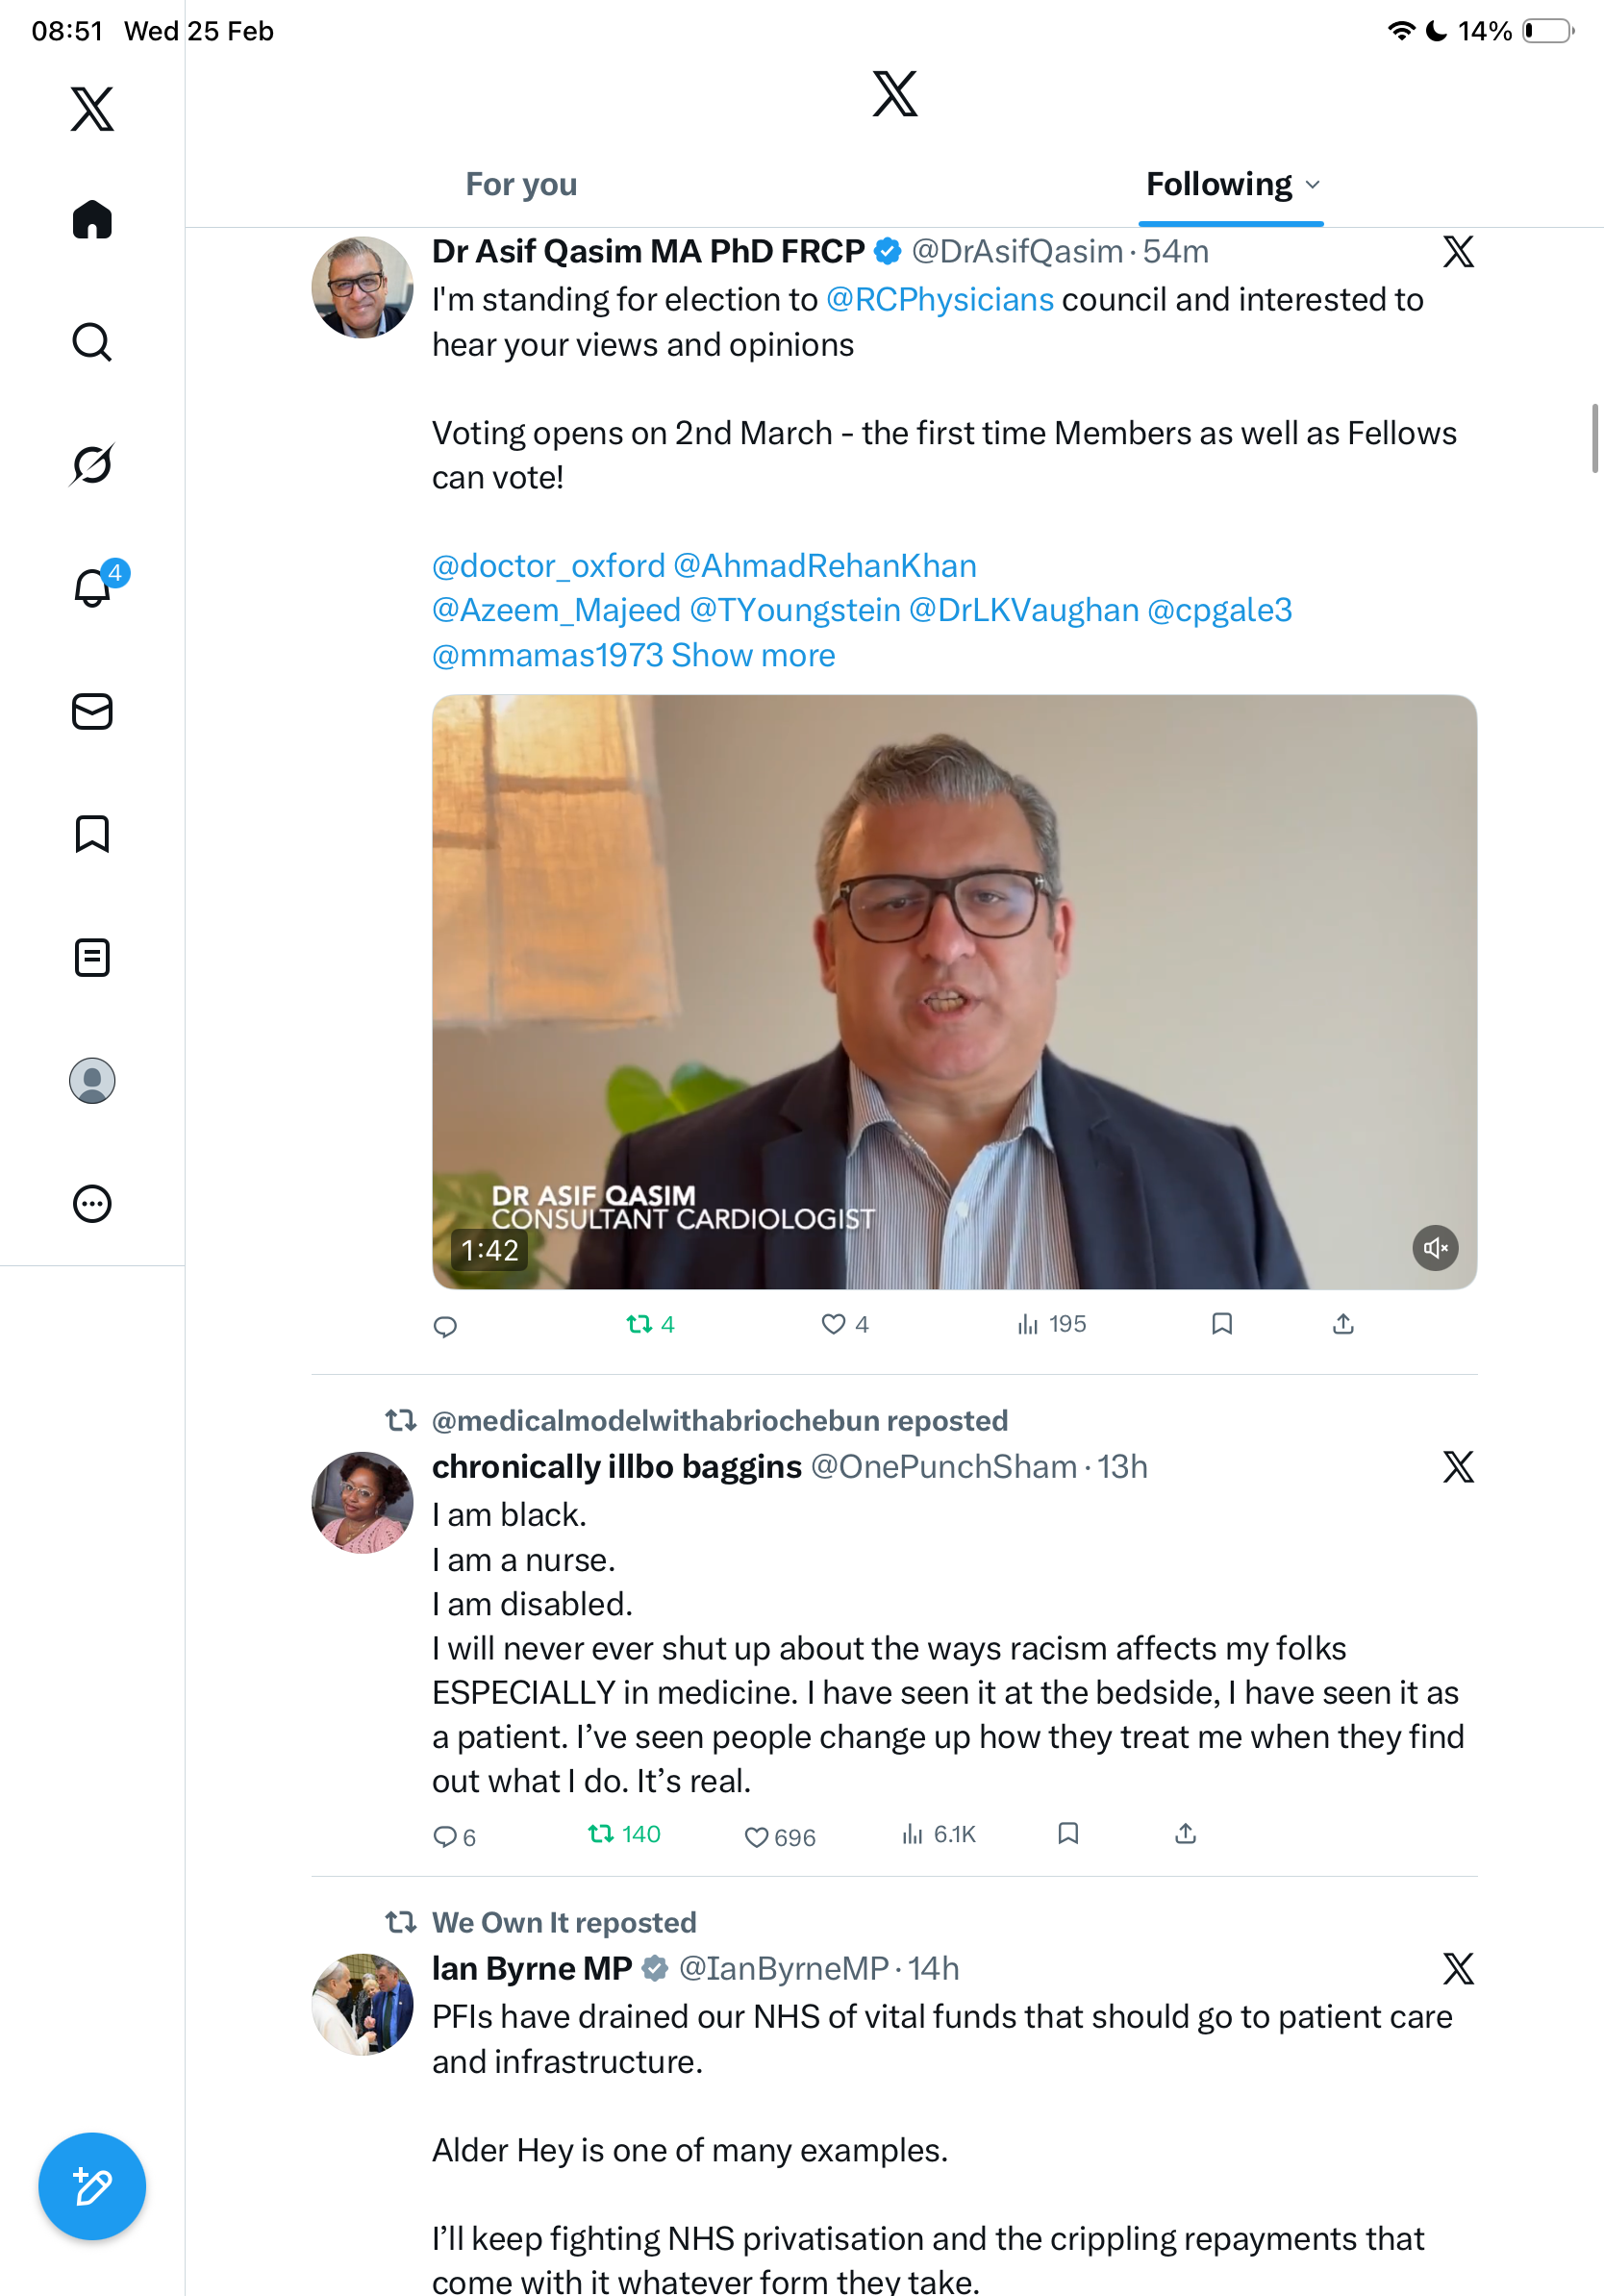Expand the Following tab chevron
The image size is (1604, 2296).
pos(1313,185)
